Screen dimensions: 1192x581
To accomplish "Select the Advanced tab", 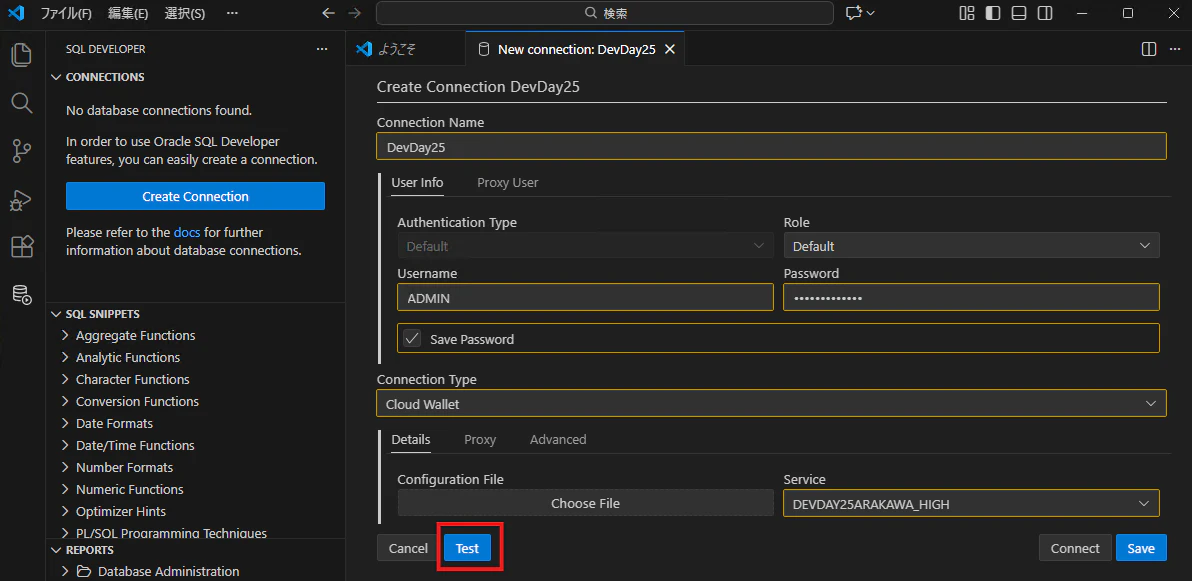I will [558, 440].
